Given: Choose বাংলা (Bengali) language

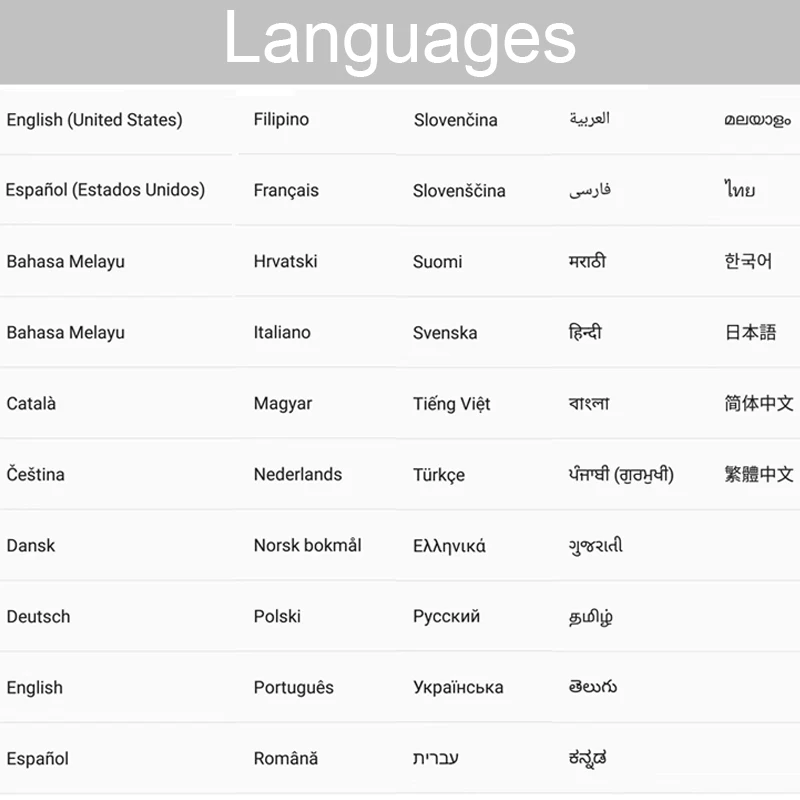Looking at the screenshot, I should click(x=589, y=404).
